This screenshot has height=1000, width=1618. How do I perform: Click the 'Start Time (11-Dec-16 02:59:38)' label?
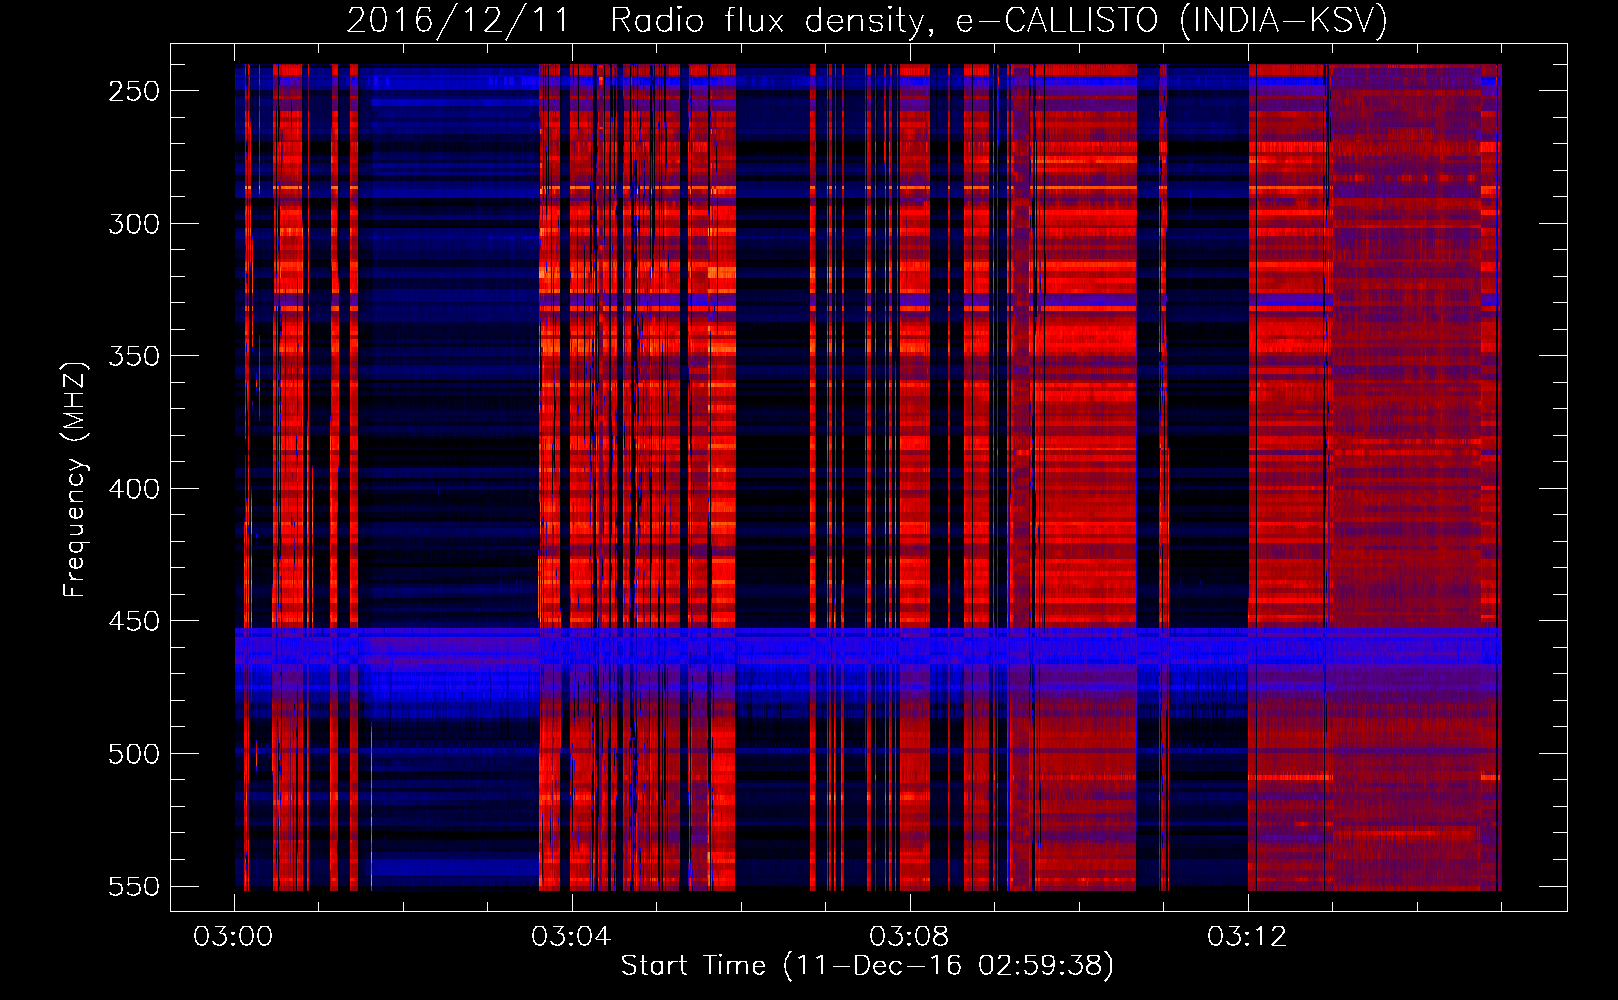pos(867,966)
